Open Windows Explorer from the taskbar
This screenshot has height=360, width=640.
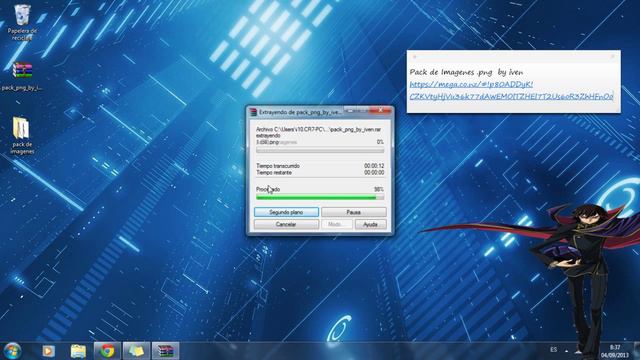coord(78,351)
